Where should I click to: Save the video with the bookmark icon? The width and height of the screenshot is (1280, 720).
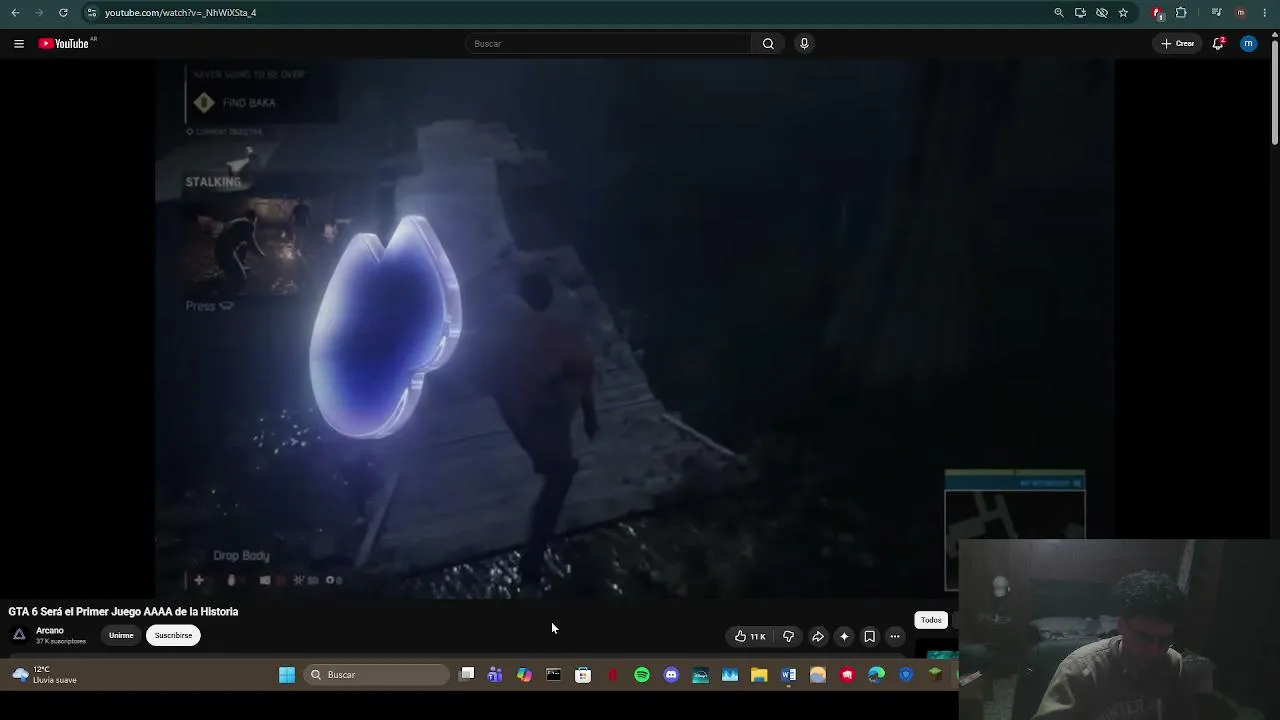click(x=870, y=636)
